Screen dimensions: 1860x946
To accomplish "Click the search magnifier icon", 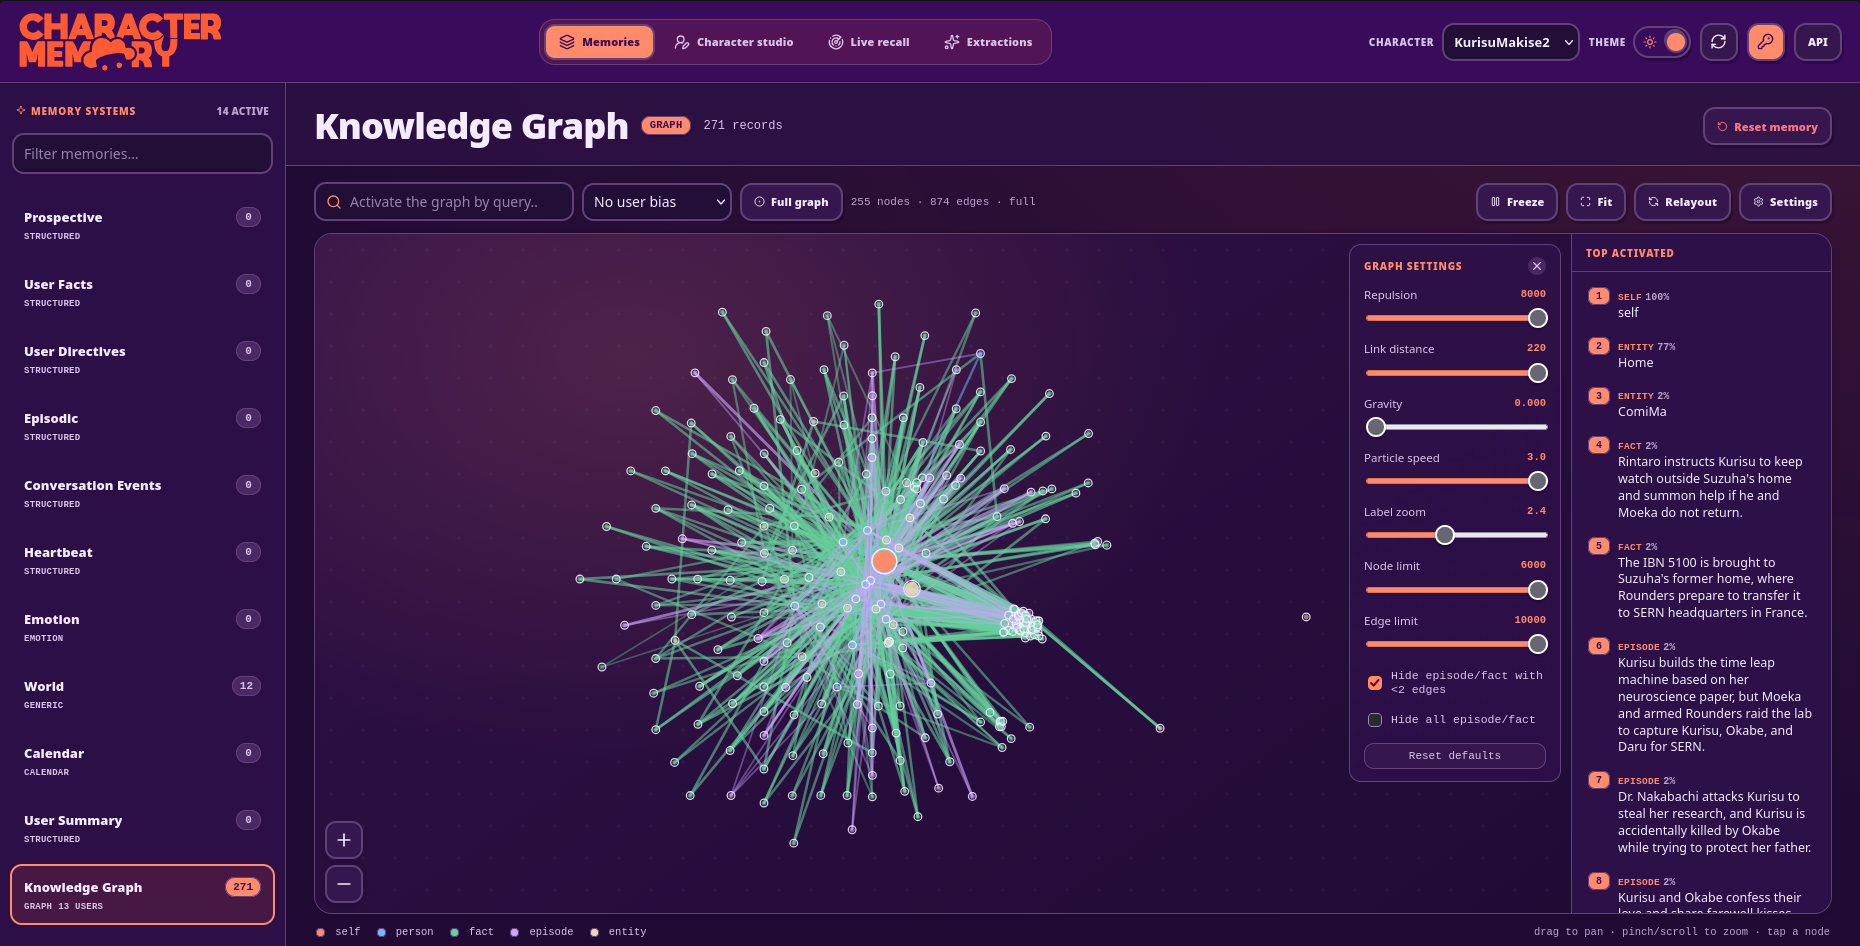I will point(334,202).
